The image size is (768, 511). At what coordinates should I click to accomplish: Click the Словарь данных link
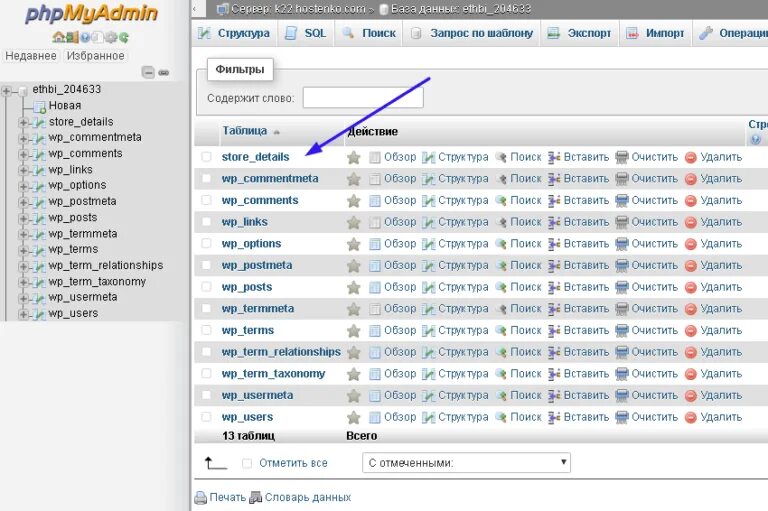tap(308, 497)
